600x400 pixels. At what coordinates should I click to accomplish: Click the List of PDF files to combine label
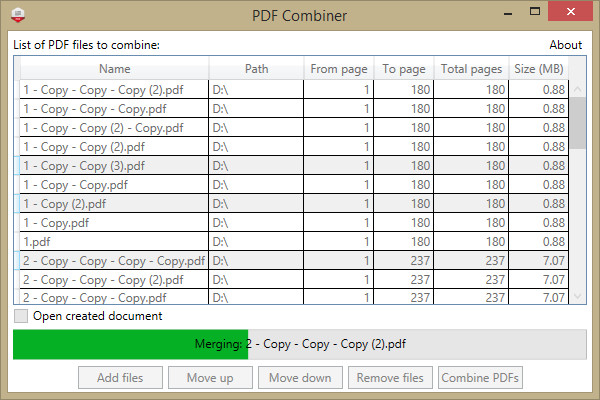86,45
